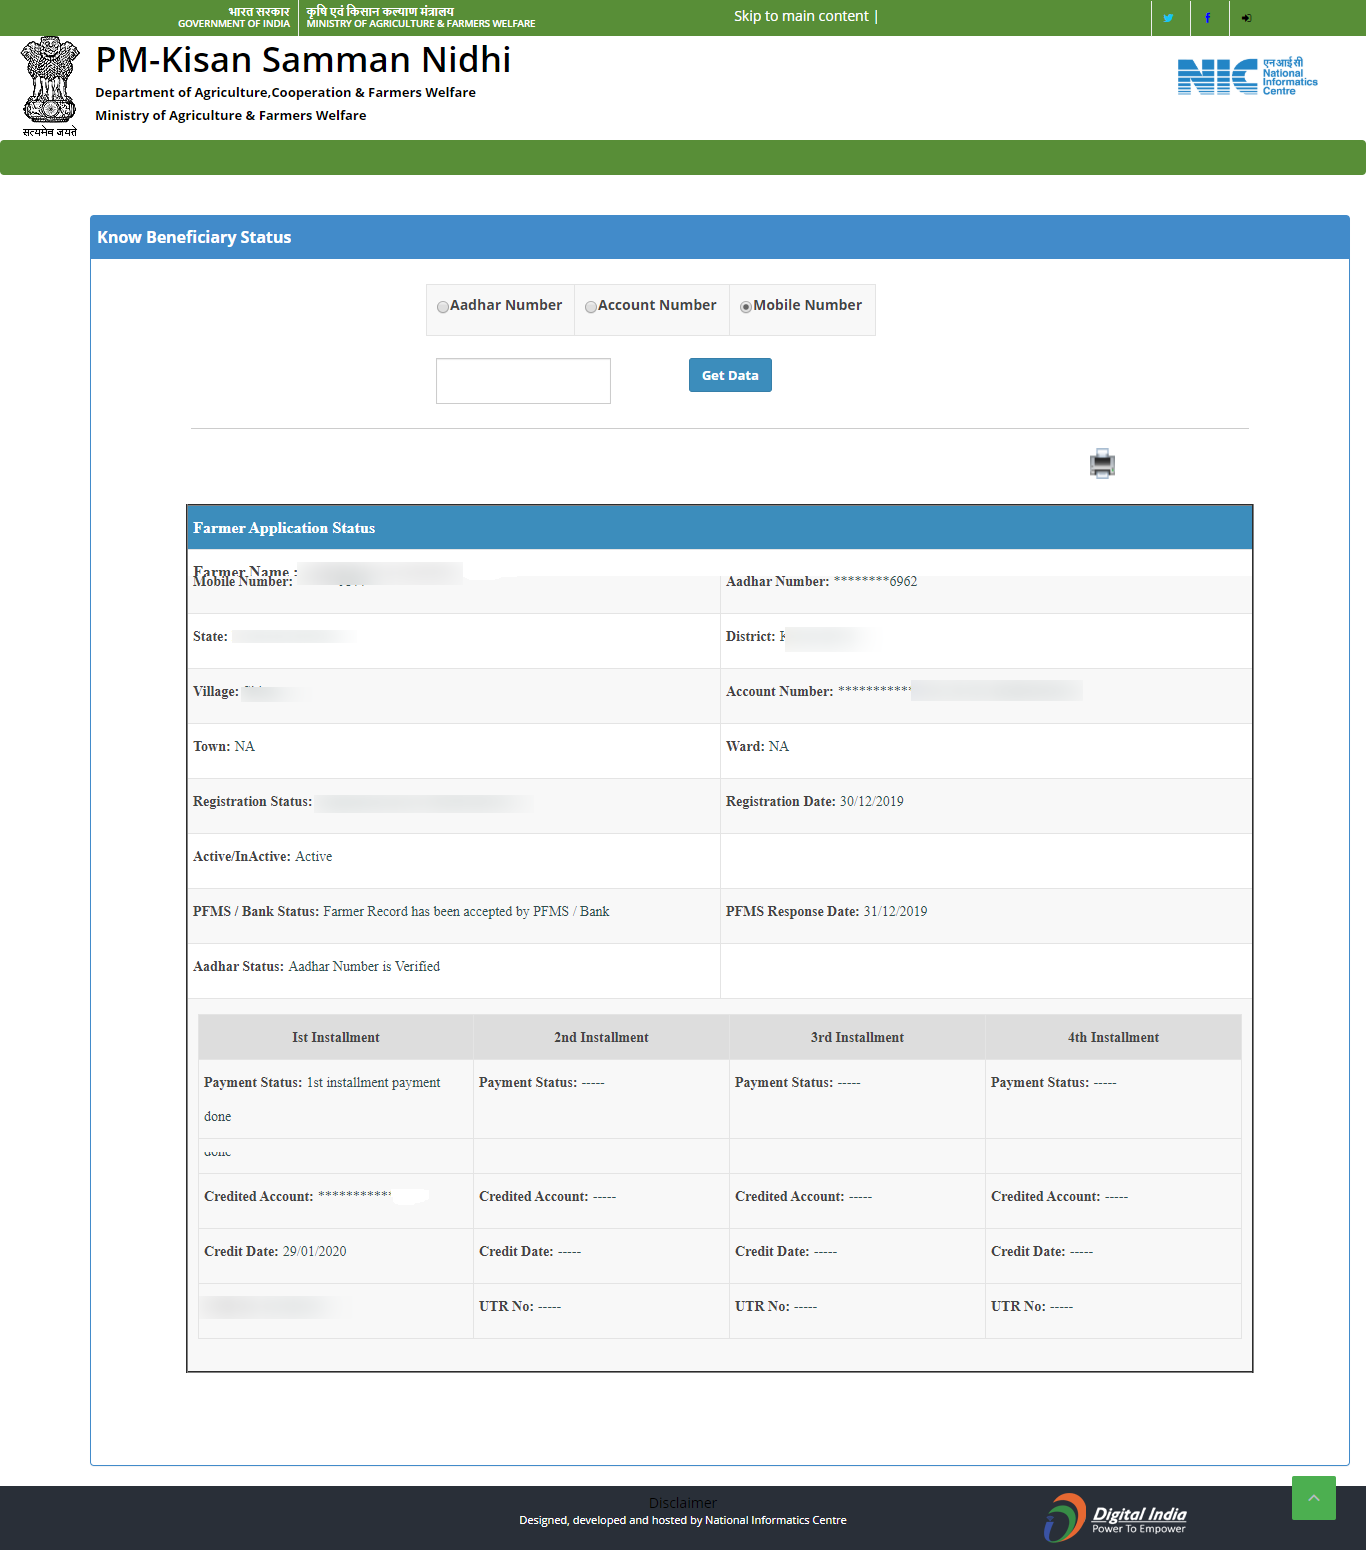
Task: Click the District label in status table
Action: (750, 636)
